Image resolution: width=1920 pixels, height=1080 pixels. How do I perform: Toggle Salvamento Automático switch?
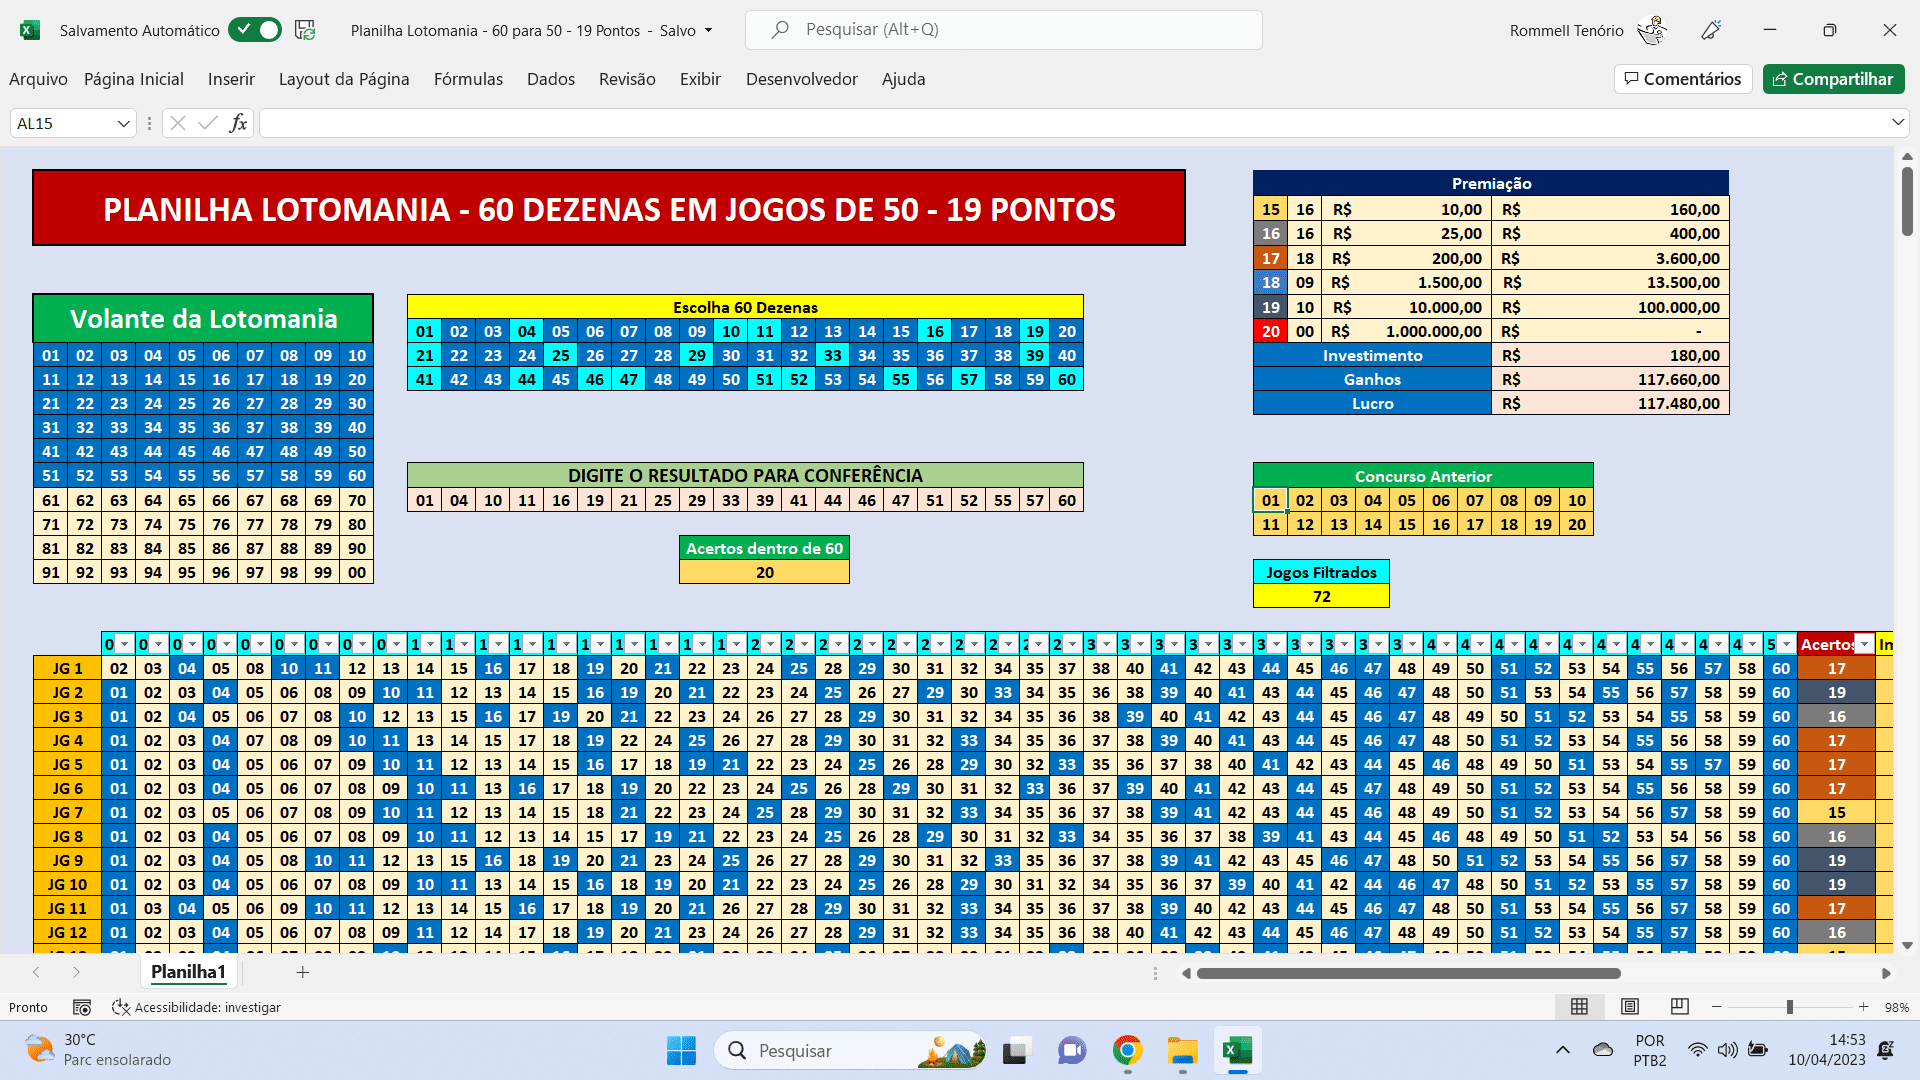255,30
